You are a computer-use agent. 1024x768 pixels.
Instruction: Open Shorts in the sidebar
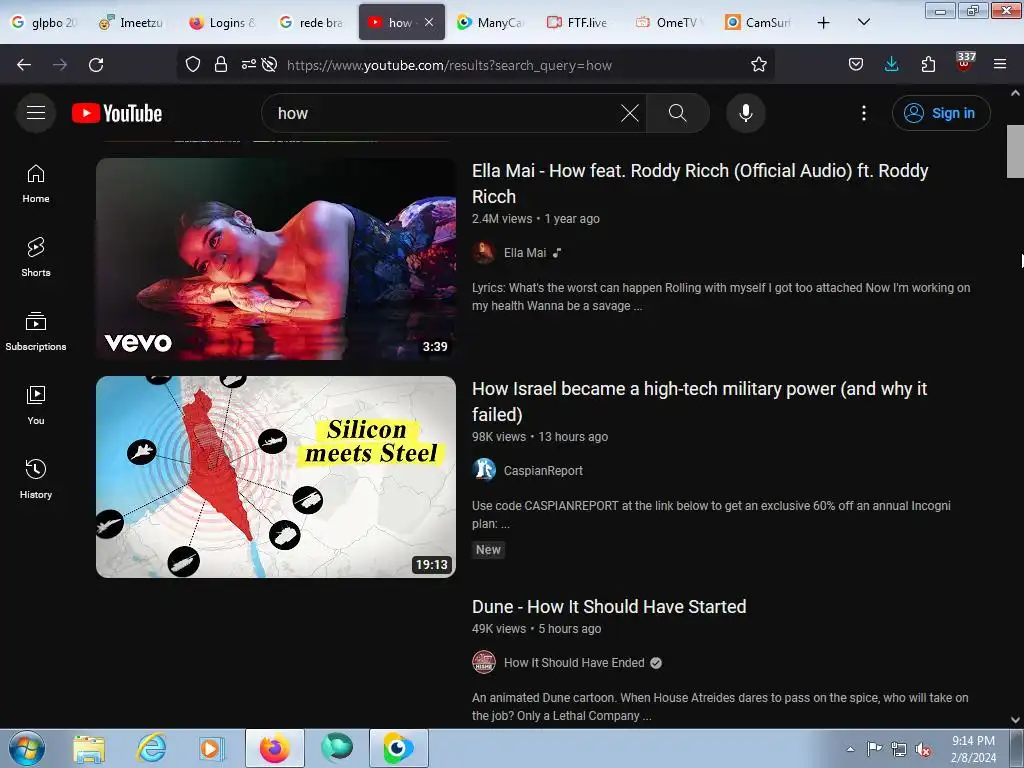pyautogui.click(x=36, y=257)
